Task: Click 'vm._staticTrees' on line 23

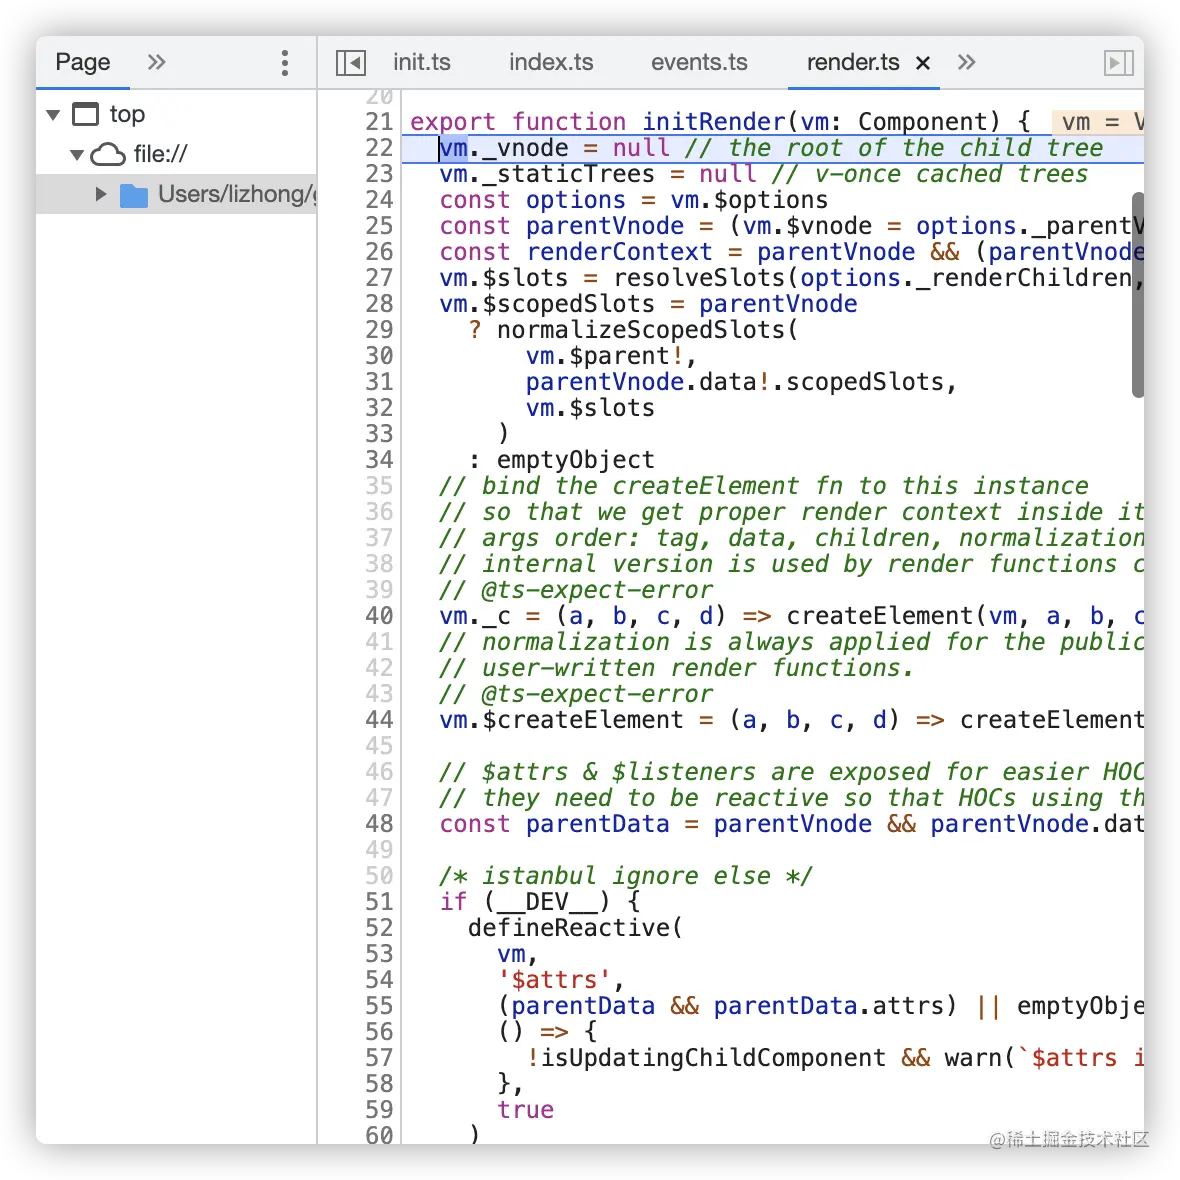Action: pos(547,174)
